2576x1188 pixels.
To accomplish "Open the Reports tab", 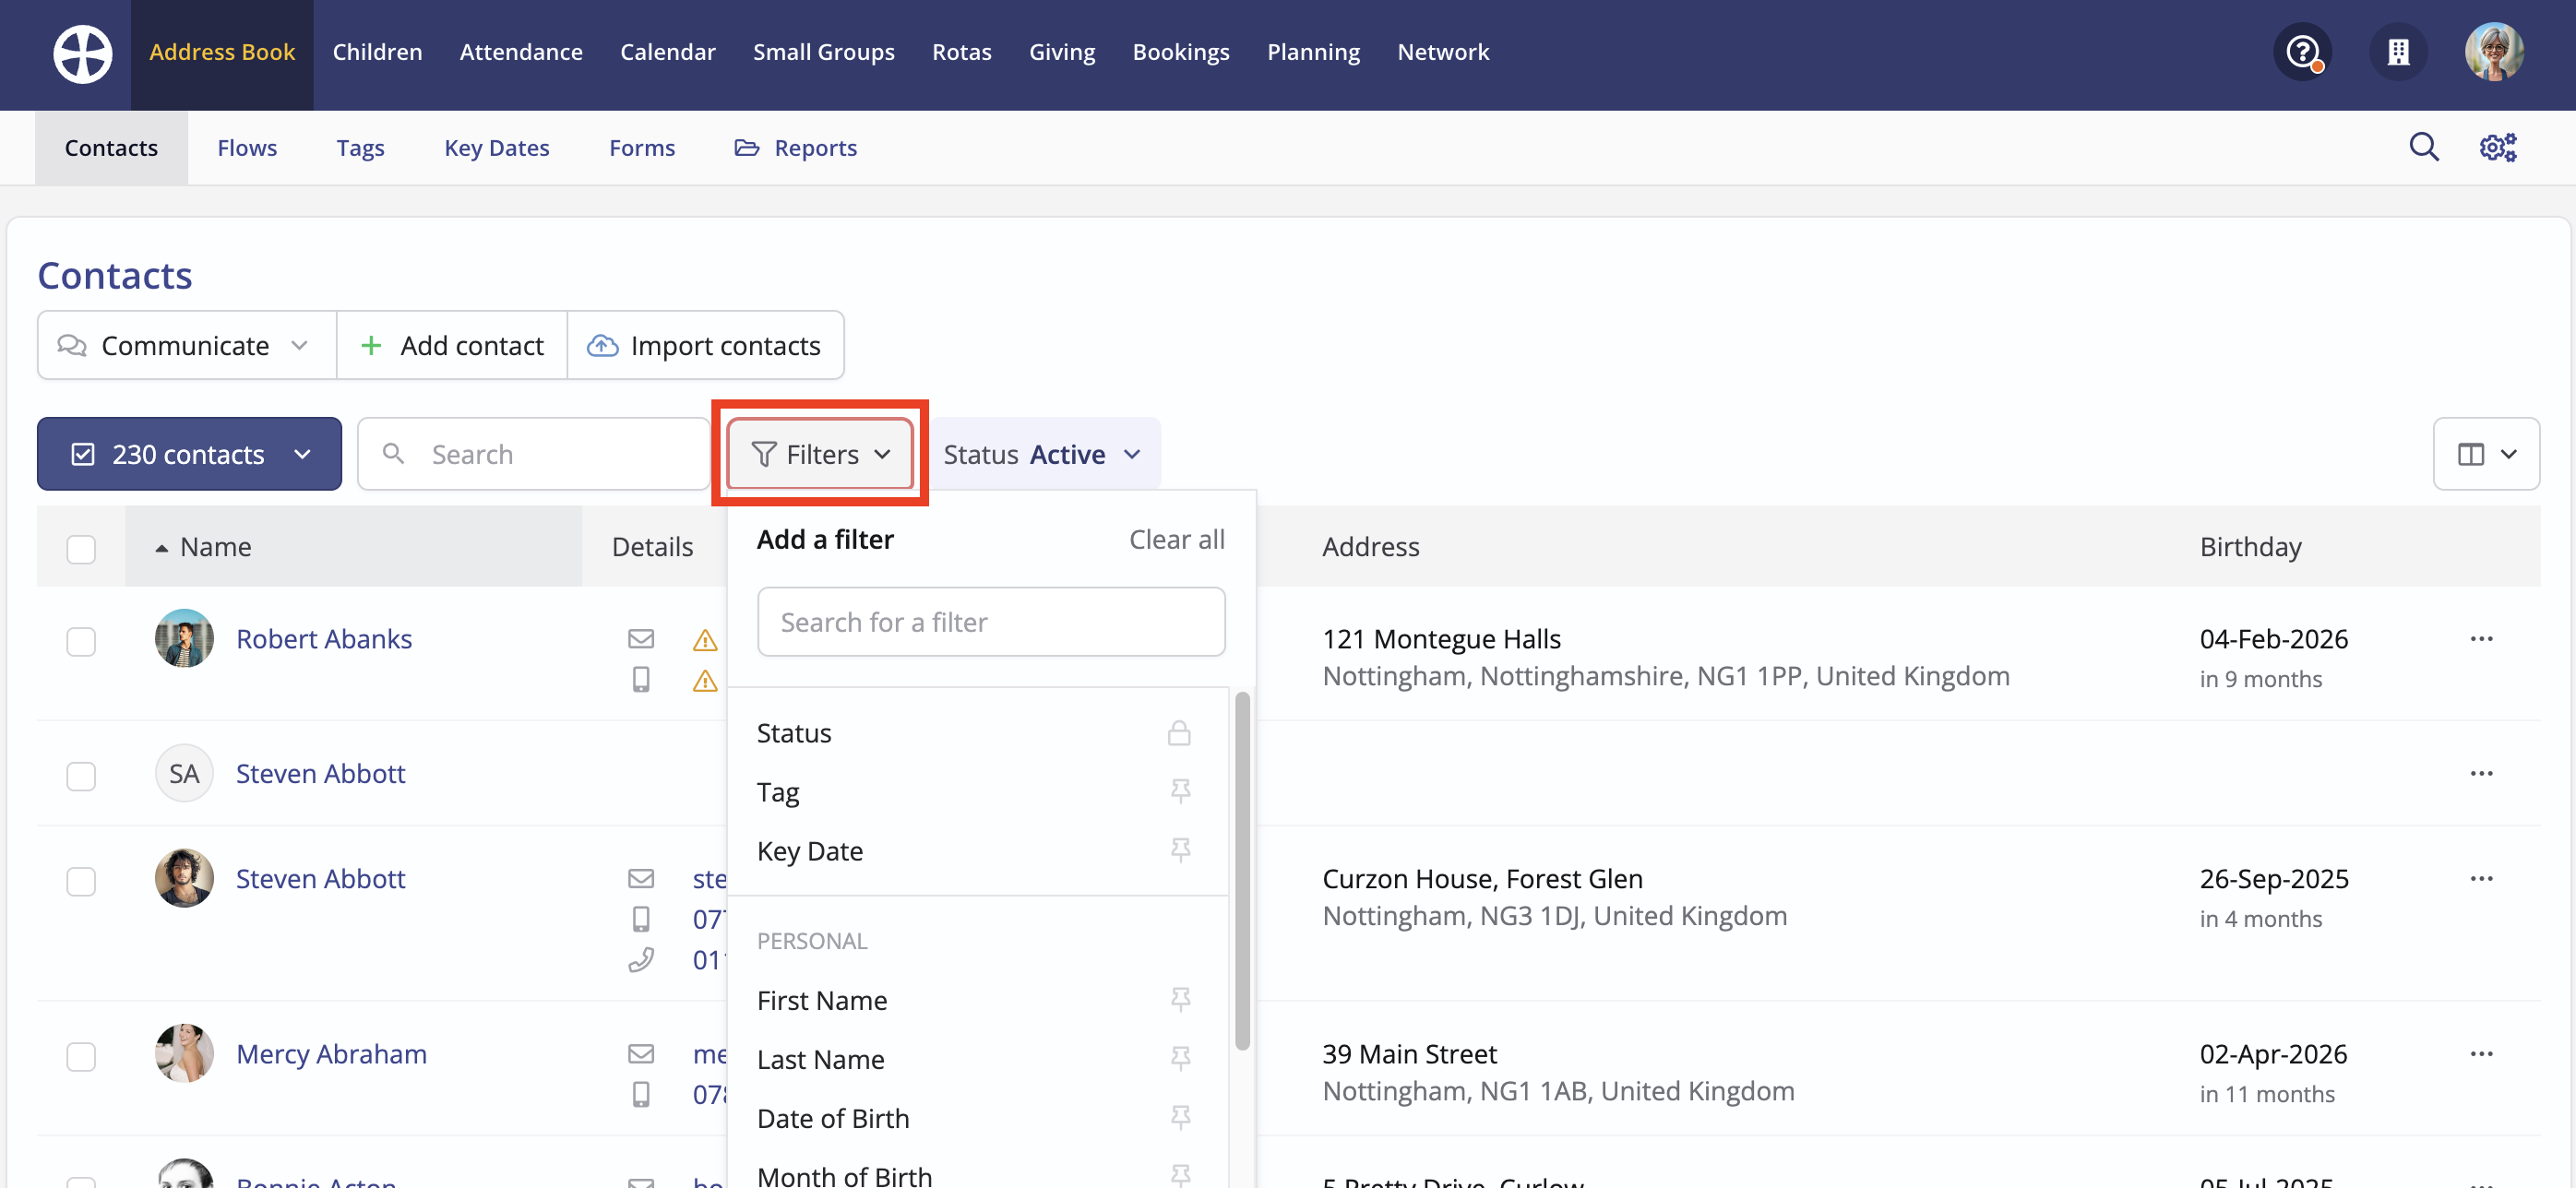I will tap(796, 148).
